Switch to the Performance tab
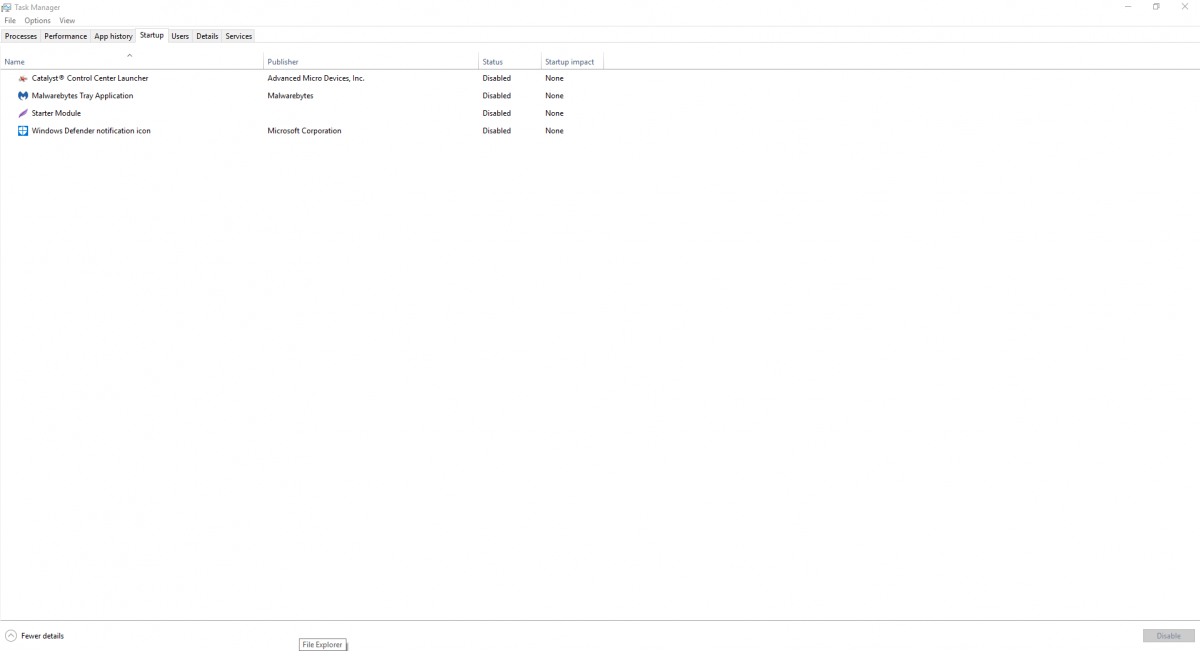The height and width of the screenshot is (651, 1200). (x=66, y=36)
